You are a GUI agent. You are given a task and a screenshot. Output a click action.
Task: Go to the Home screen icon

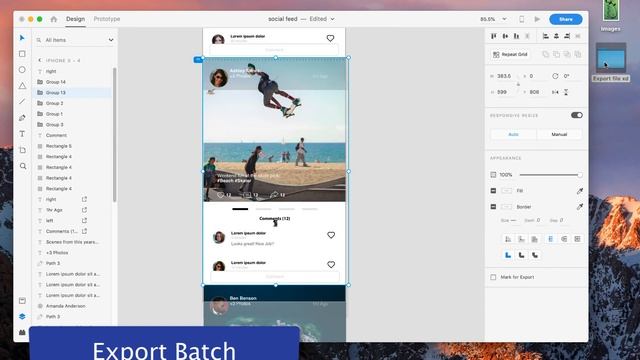coord(53,19)
